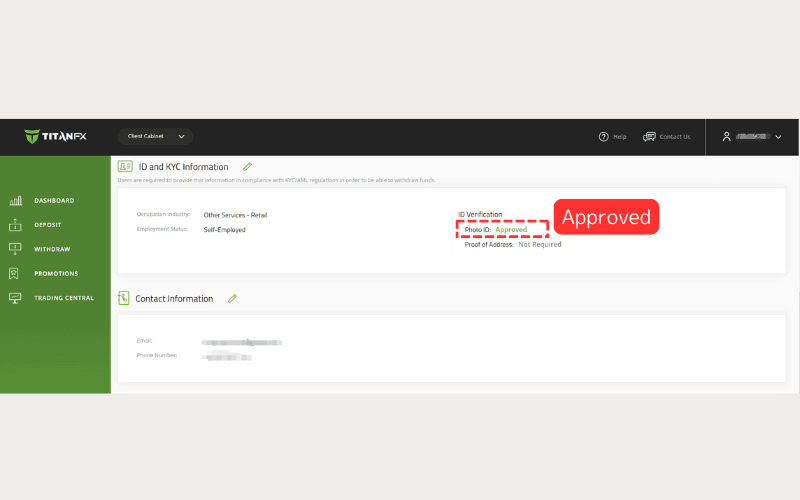Click the blurred Email value
Image resolution: width=800 pixels, height=500 pixels.
pyautogui.click(x=241, y=342)
